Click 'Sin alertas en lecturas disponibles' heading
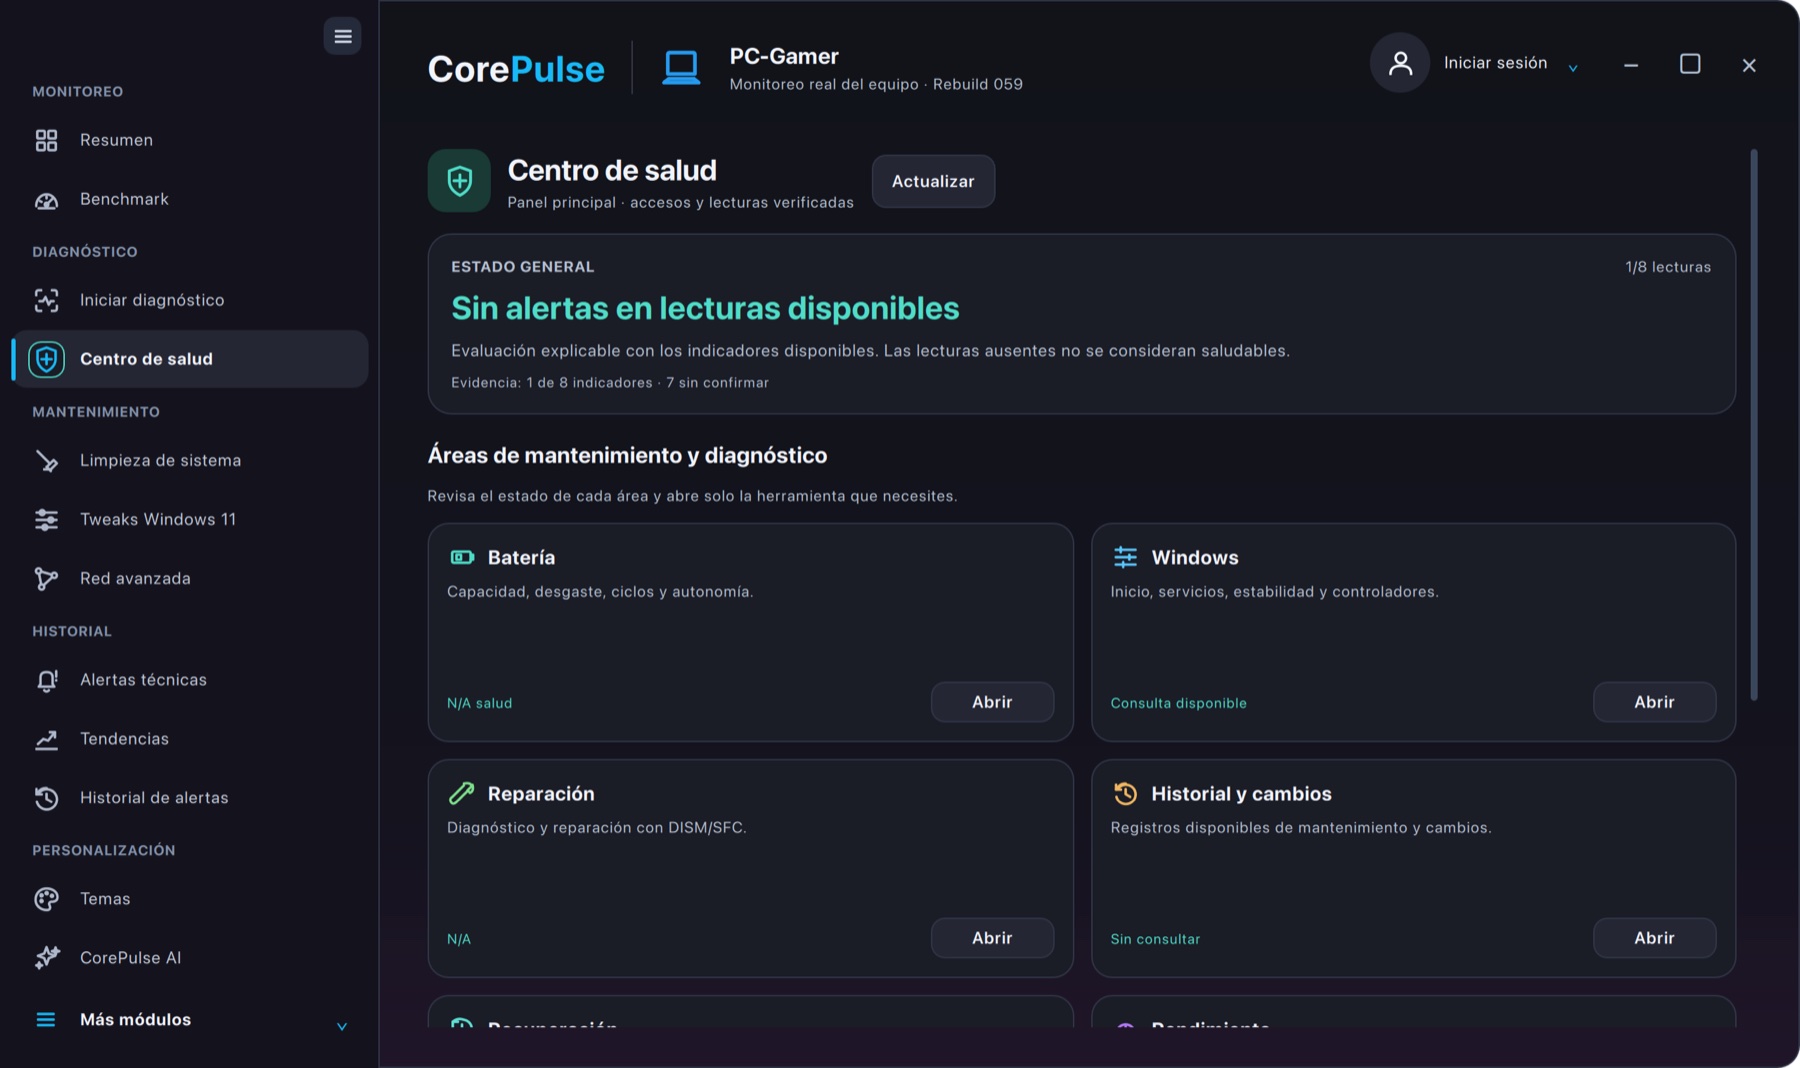The height and width of the screenshot is (1068, 1800). click(705, 308)
